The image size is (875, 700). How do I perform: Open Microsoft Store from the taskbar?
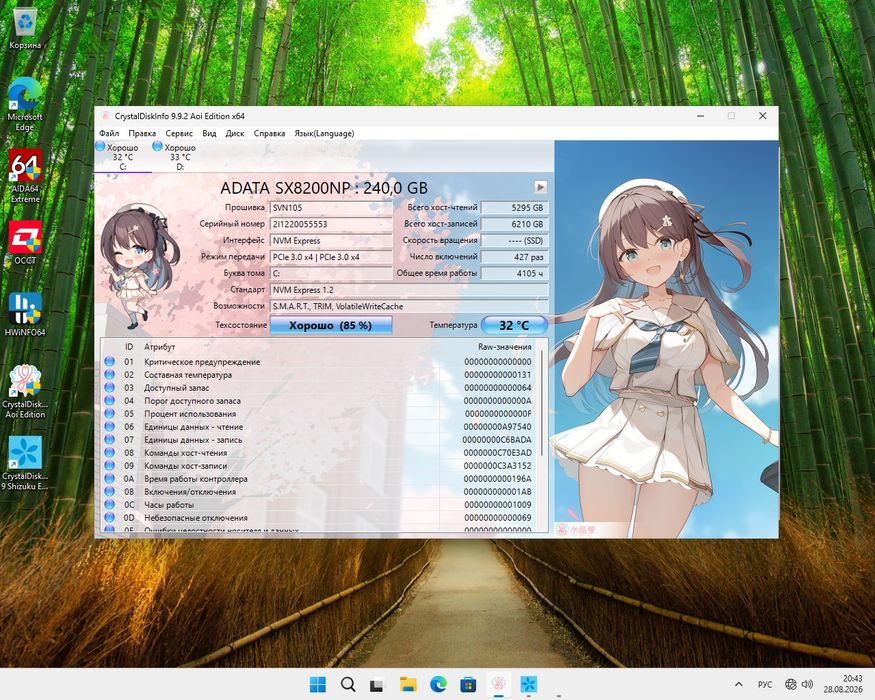(x=468, y=684)
